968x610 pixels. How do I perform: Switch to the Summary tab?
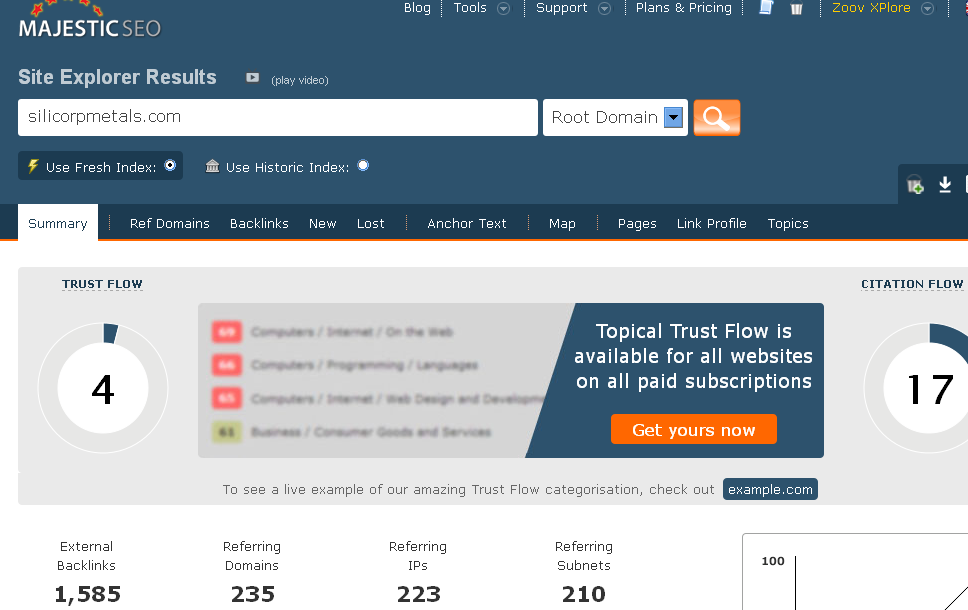[58, 223]
